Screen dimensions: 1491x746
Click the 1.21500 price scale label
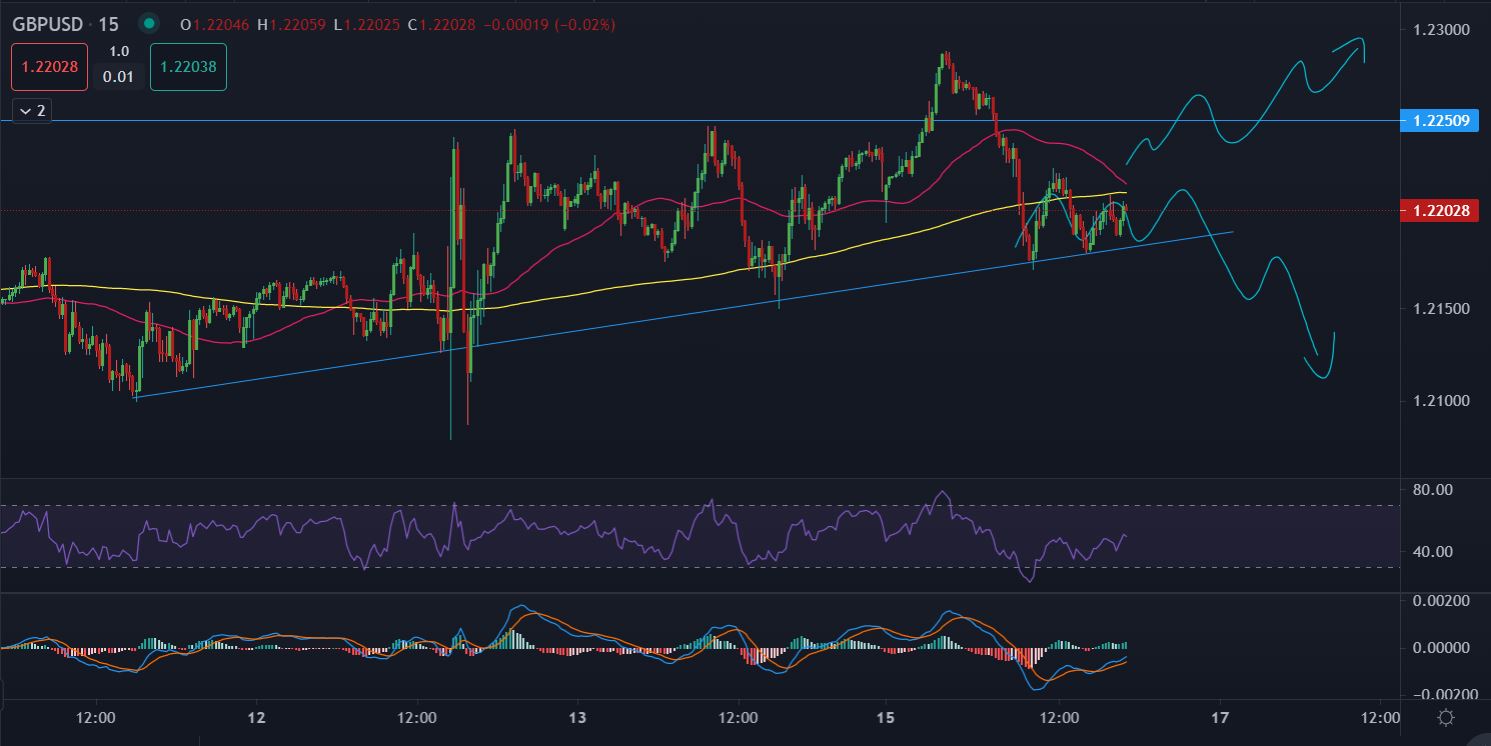click(1441, 309)
